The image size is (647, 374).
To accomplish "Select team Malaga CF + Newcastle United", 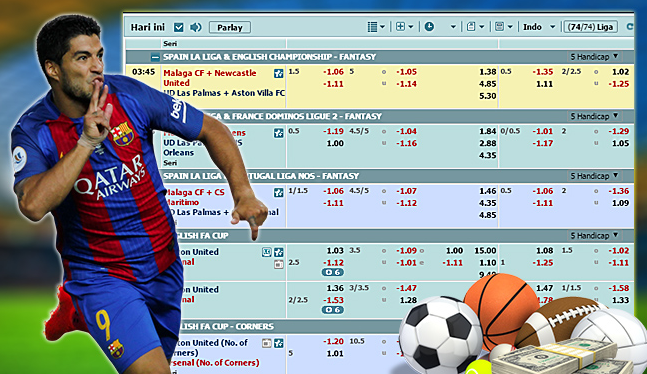I will click(x=210, y=78).
